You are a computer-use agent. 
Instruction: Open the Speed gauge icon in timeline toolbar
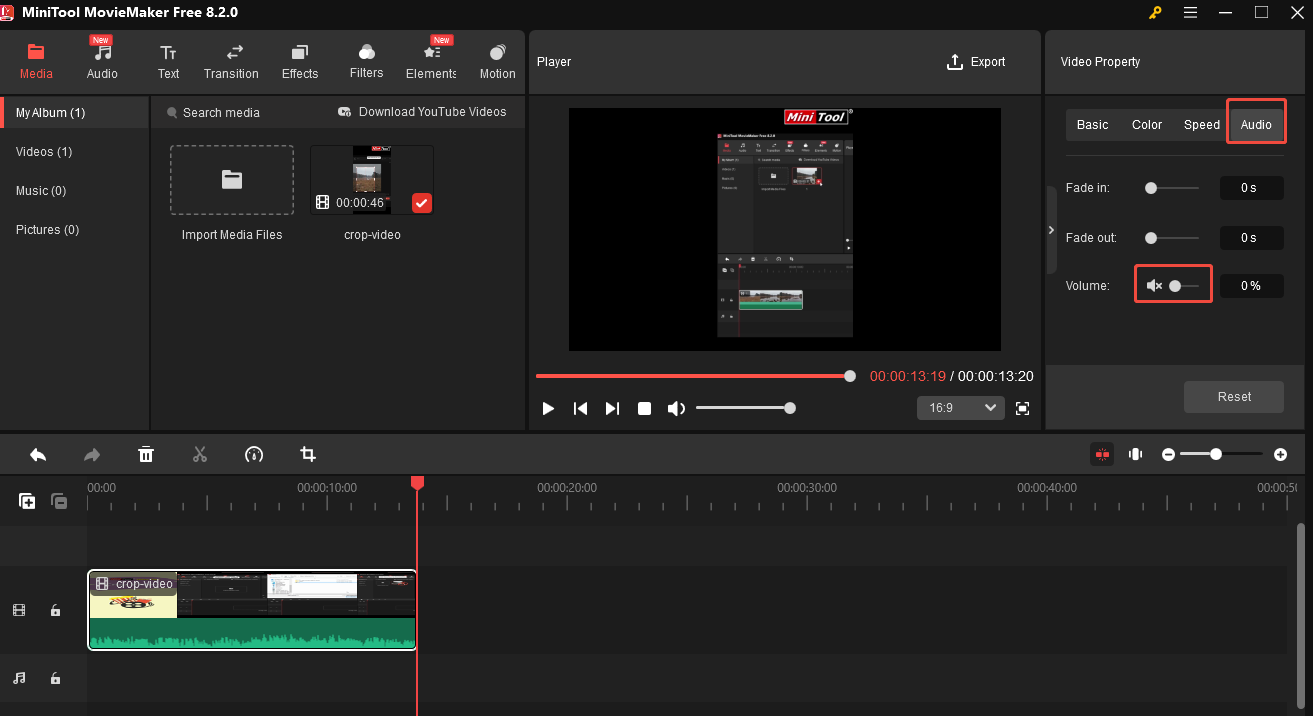254,454
